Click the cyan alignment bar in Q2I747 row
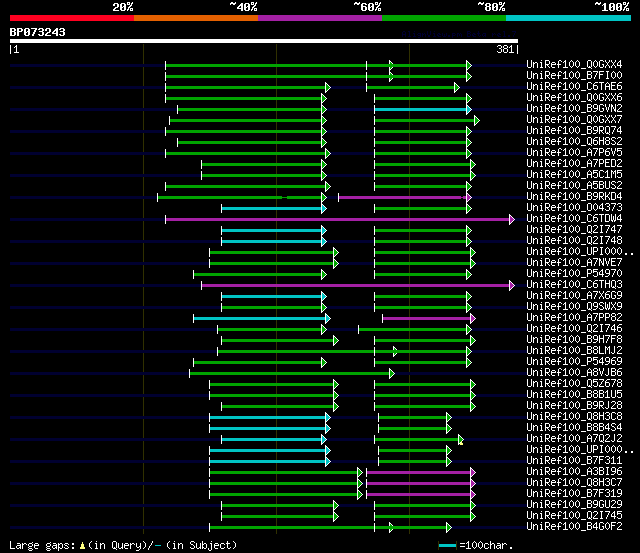The width and height of the screenshot is (640, 553). (274, 231)
